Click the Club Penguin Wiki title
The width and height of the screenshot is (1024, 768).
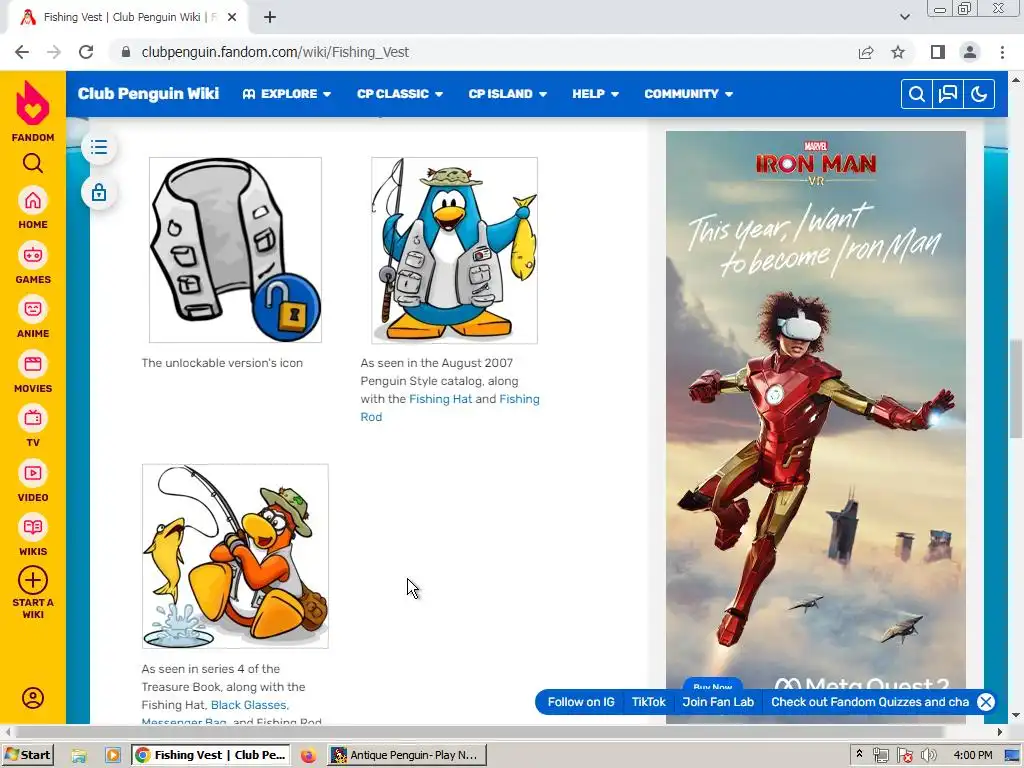pyautogui.click(x=148, y=93)
